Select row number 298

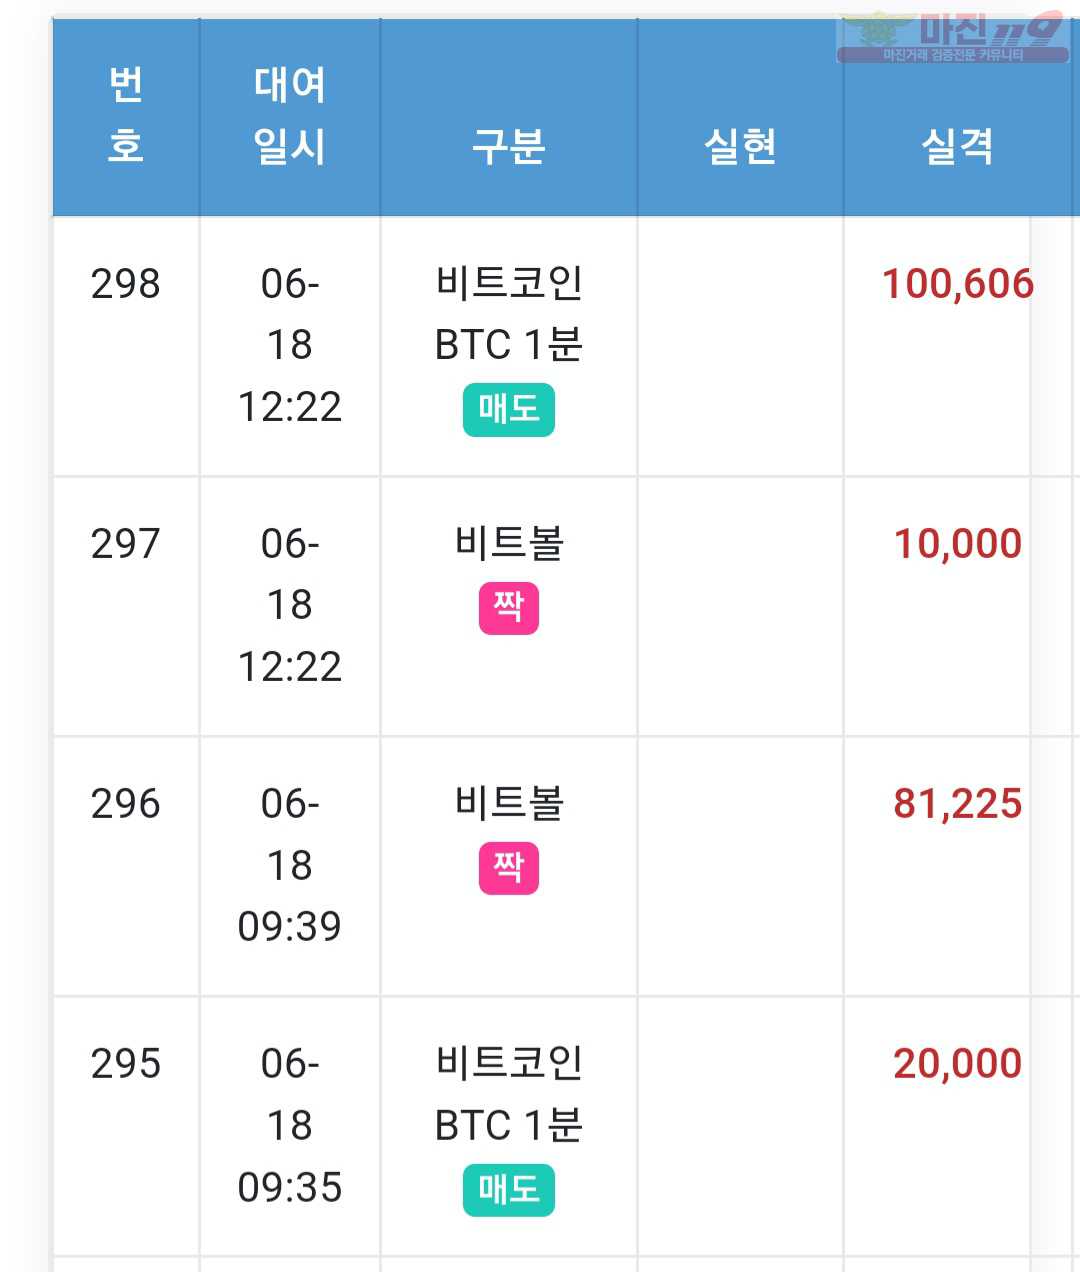click(126, 284)
